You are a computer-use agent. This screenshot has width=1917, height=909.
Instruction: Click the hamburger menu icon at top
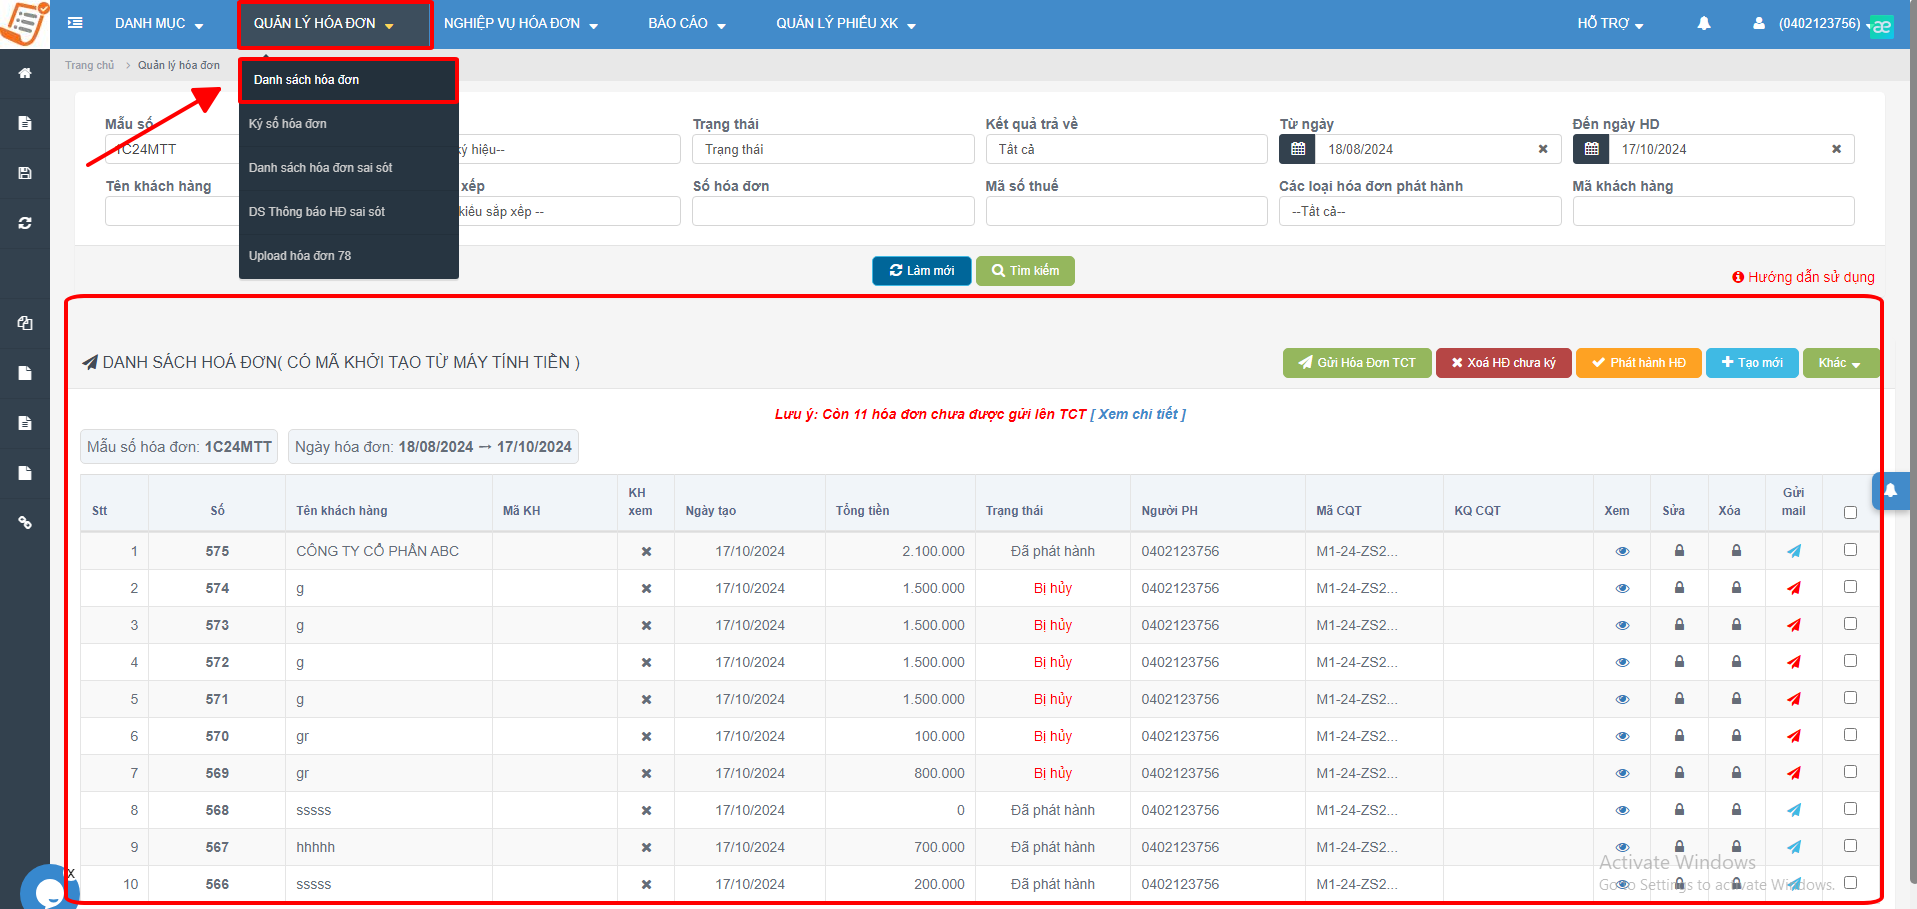75,23
